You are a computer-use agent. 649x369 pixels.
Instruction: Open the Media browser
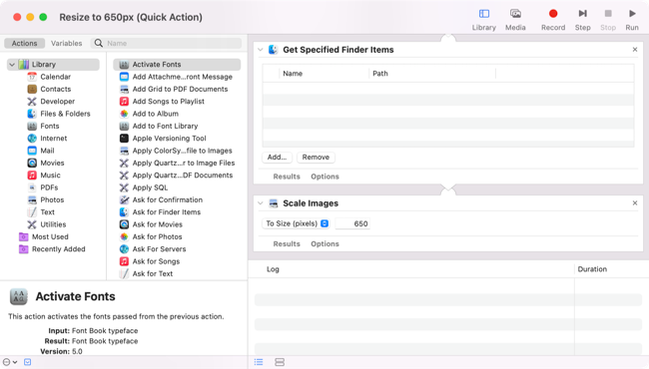515,19
